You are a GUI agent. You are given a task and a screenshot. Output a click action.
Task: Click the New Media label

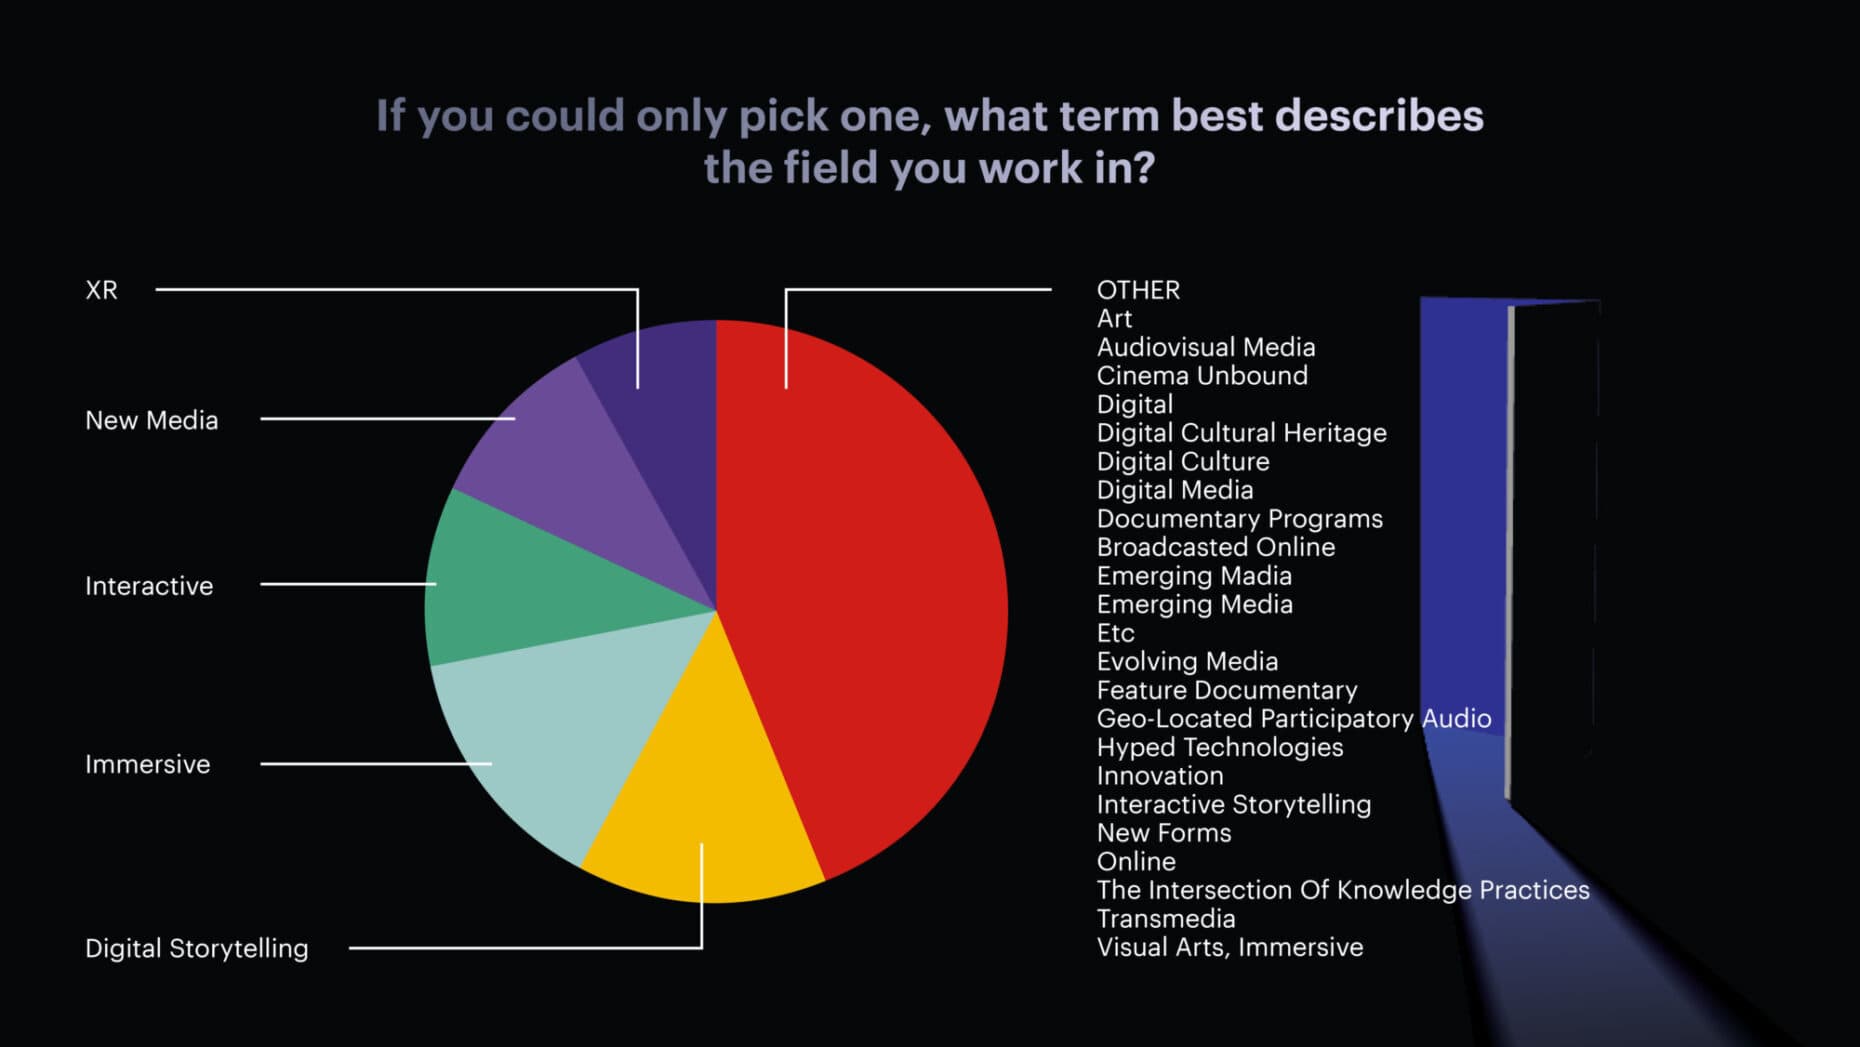tap(151, 420)
